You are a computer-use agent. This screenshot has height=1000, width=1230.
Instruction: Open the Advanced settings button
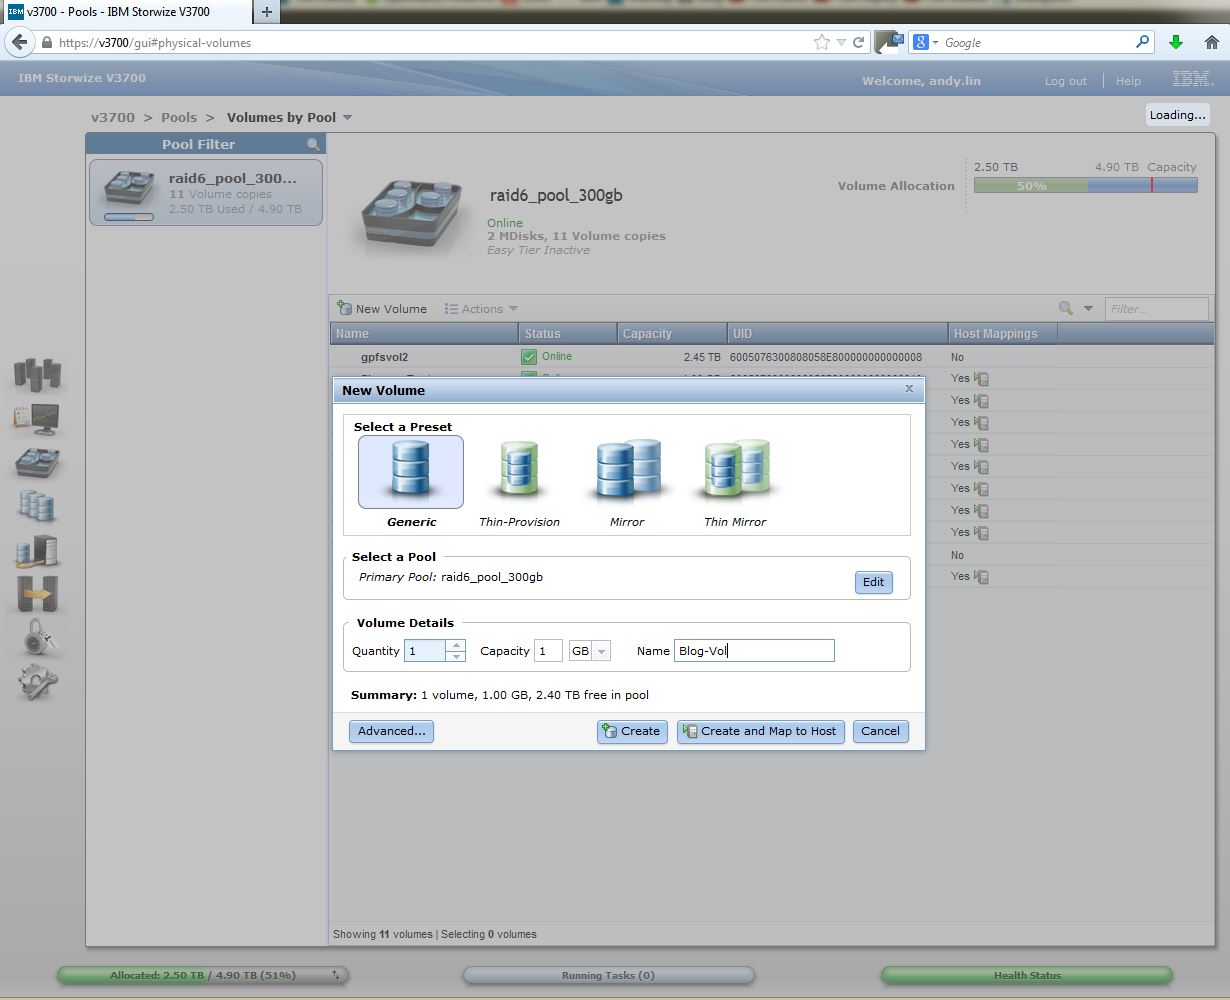click(x=391, y=731)
